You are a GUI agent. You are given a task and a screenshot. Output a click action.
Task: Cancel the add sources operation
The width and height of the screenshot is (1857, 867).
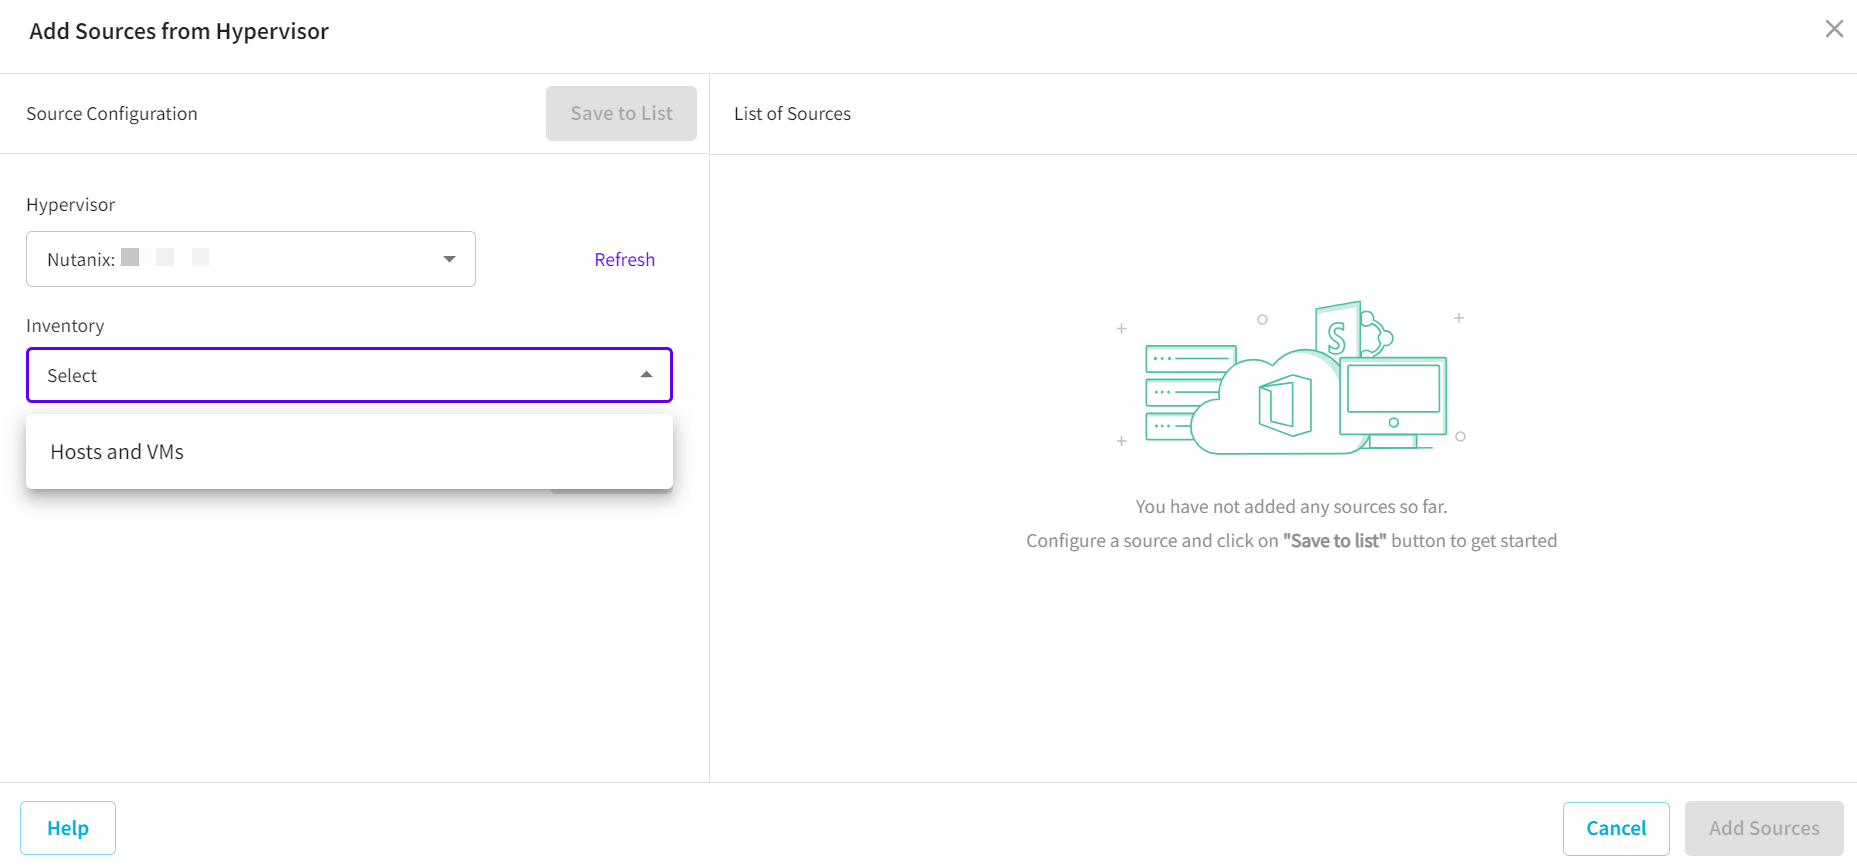click(1615, 828)
